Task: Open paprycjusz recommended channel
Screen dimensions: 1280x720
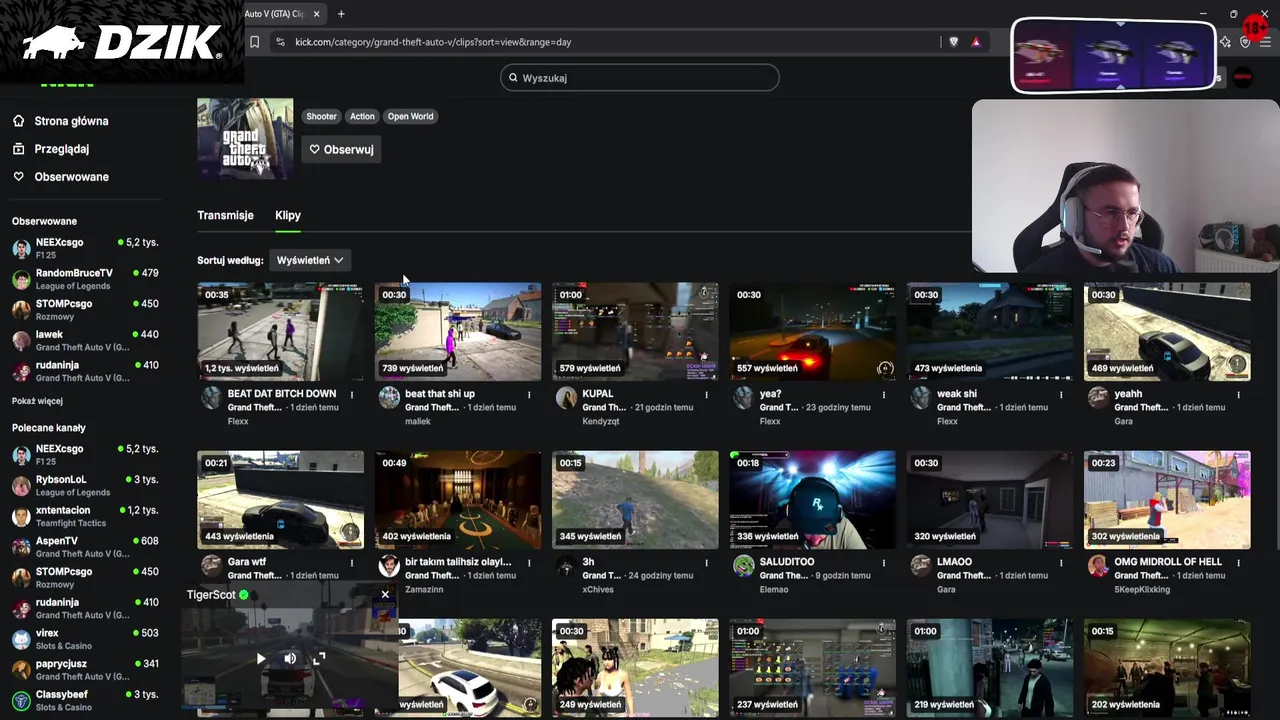Action: point(85,670)
